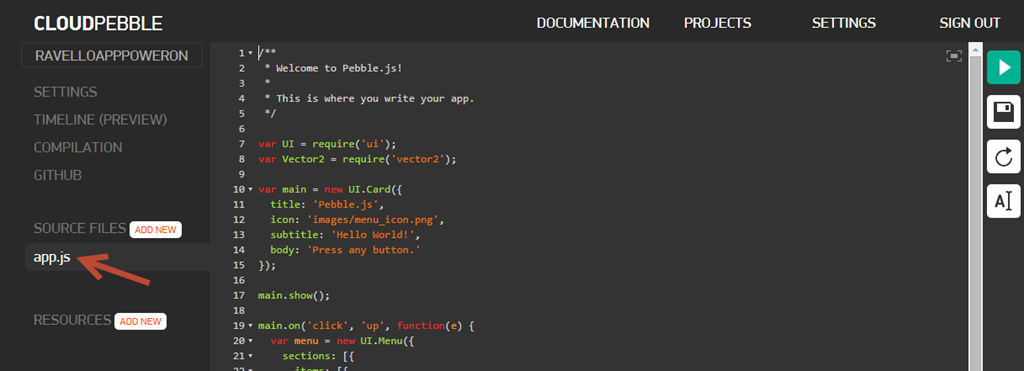Click the 'new UI.Menu({' line
The width and height of the screenshot is (1024, 371).
click(x=342, y=340)
